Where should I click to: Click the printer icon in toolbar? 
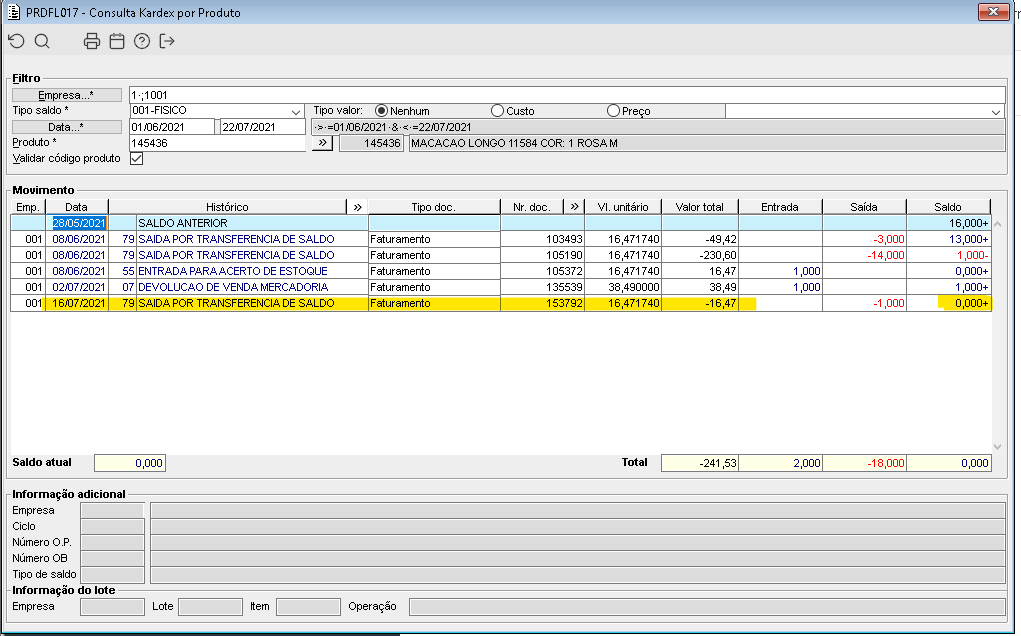click(92, 41)
